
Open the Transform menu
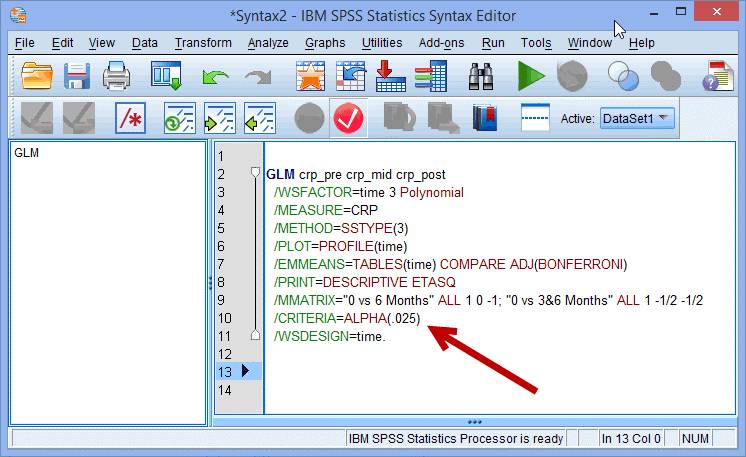[x=203, y=43]
